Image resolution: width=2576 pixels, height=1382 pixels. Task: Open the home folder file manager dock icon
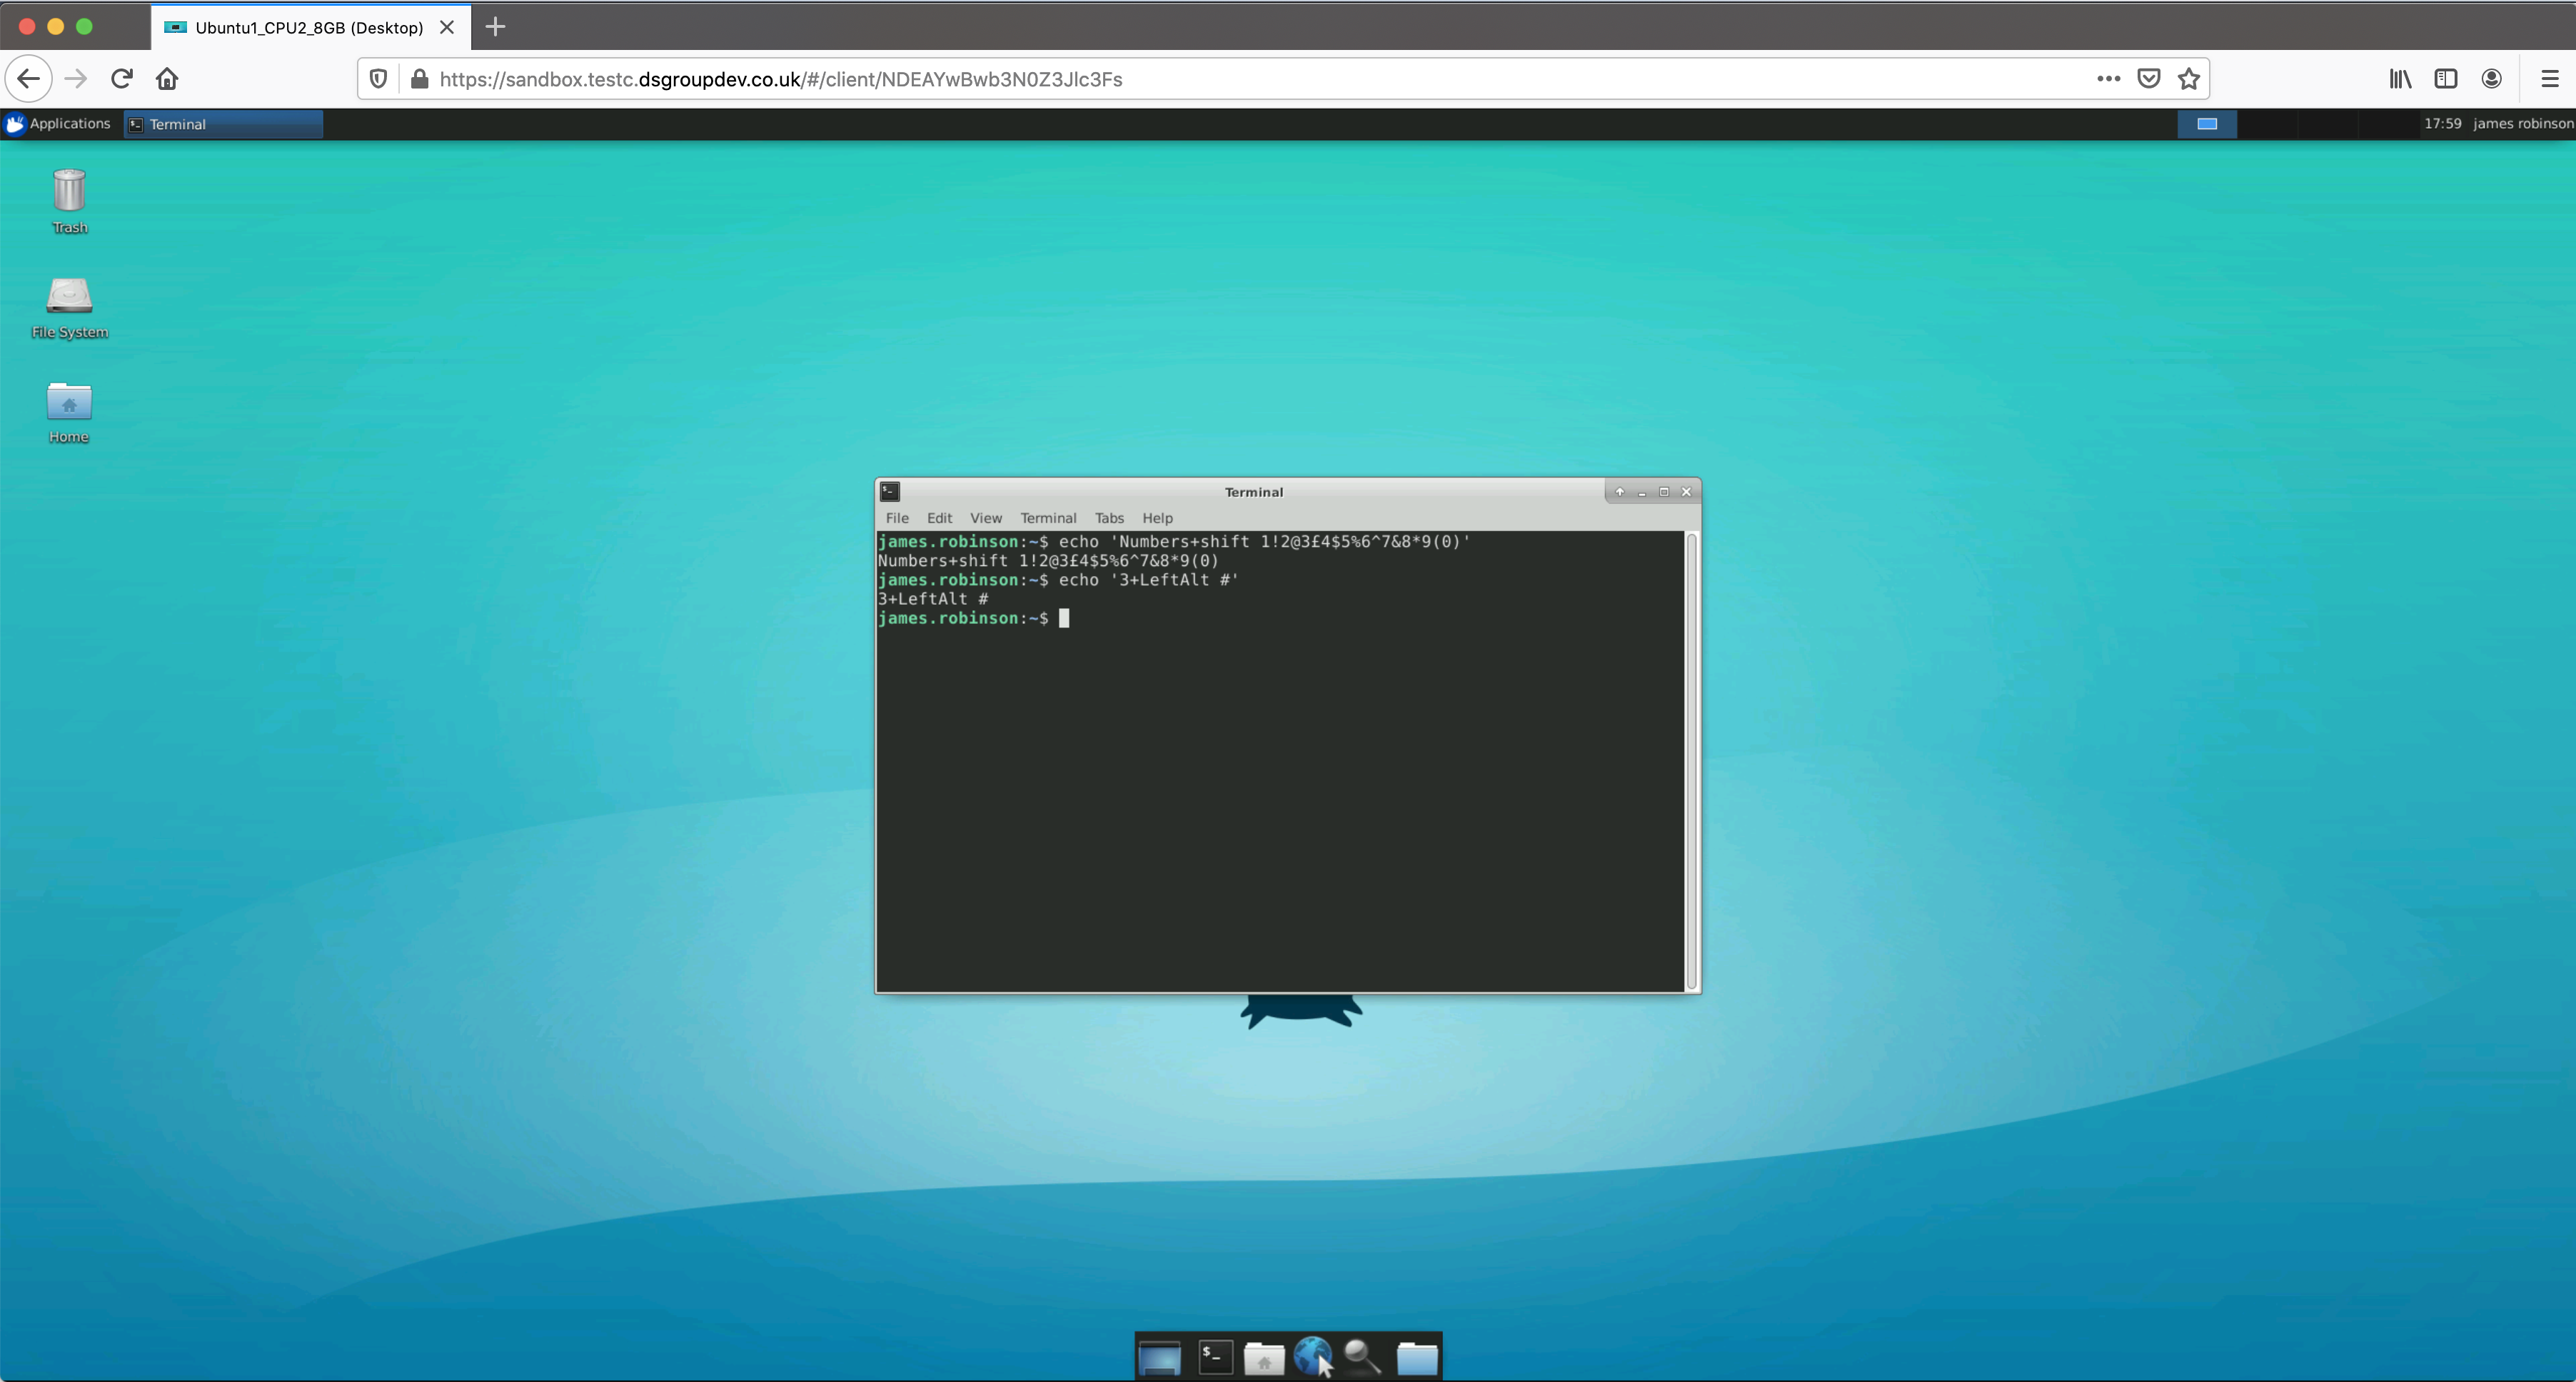click(1264, 1358)
